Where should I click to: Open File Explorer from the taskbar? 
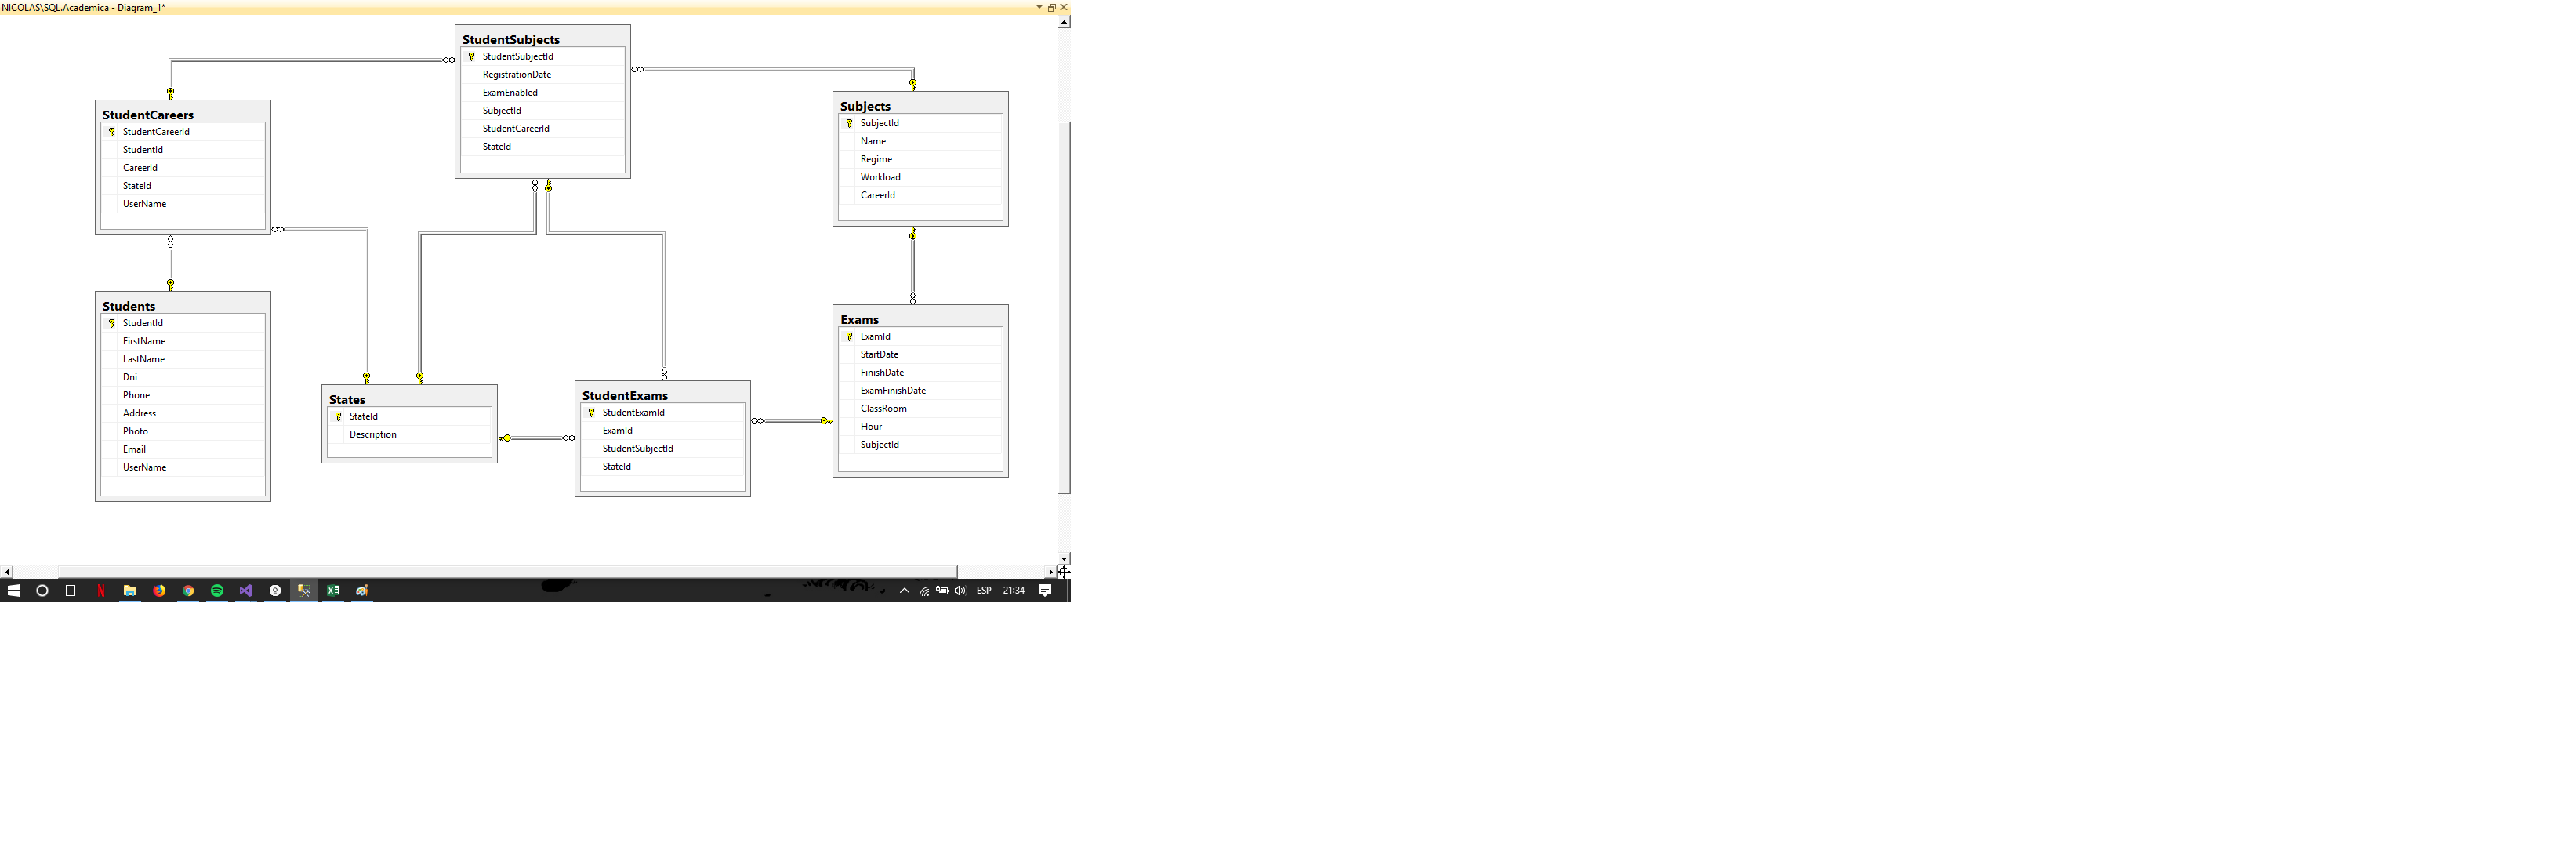pyautogui.click(x=130, y=591)
